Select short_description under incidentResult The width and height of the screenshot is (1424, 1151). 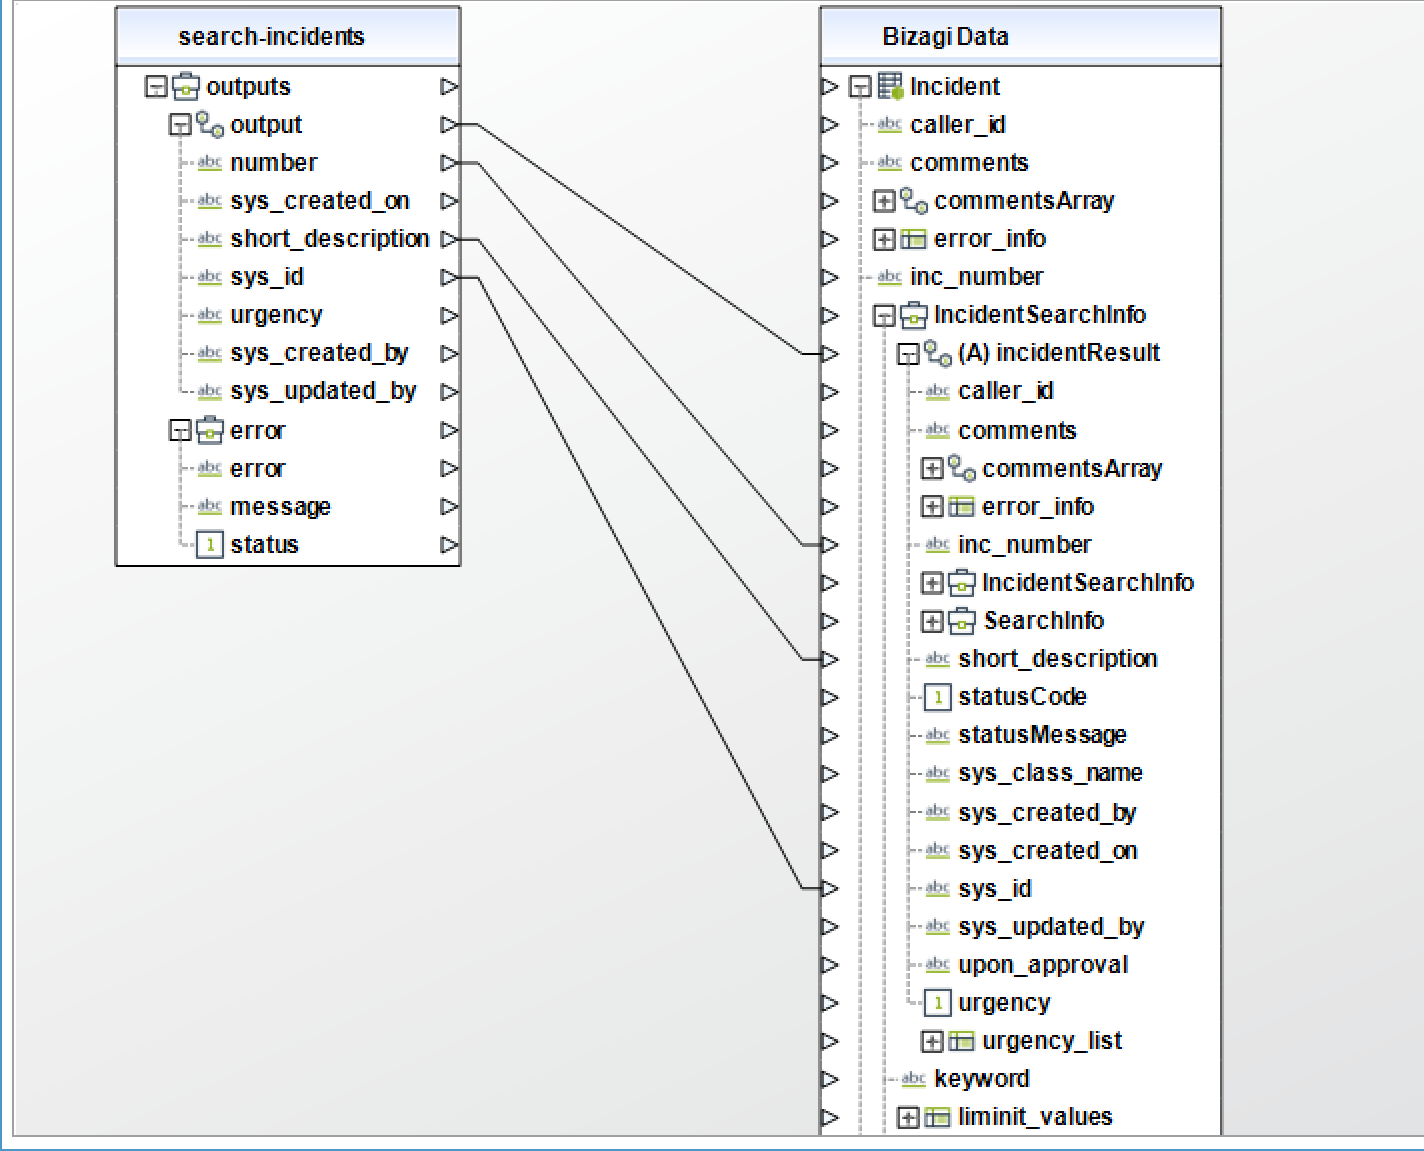[x=1058, y=659]
